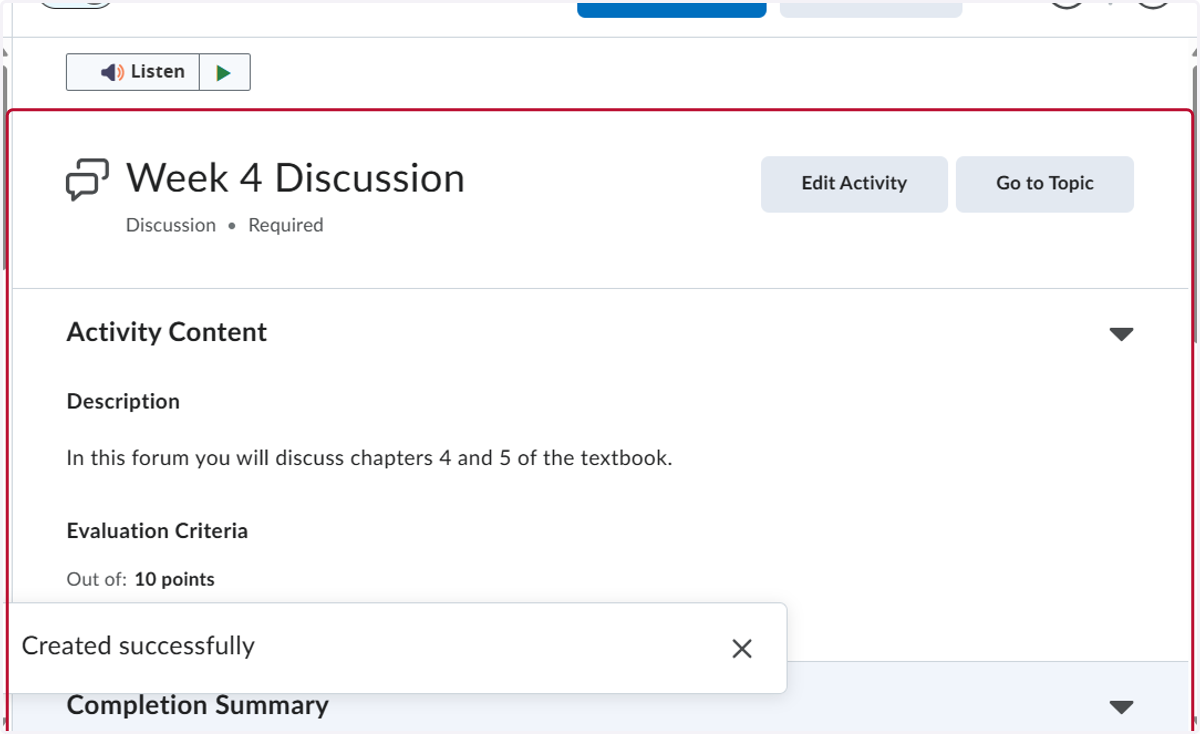Click the Completion Summary heading
The width and height of the screenshot is (1200, 734).
coord(197,705)
